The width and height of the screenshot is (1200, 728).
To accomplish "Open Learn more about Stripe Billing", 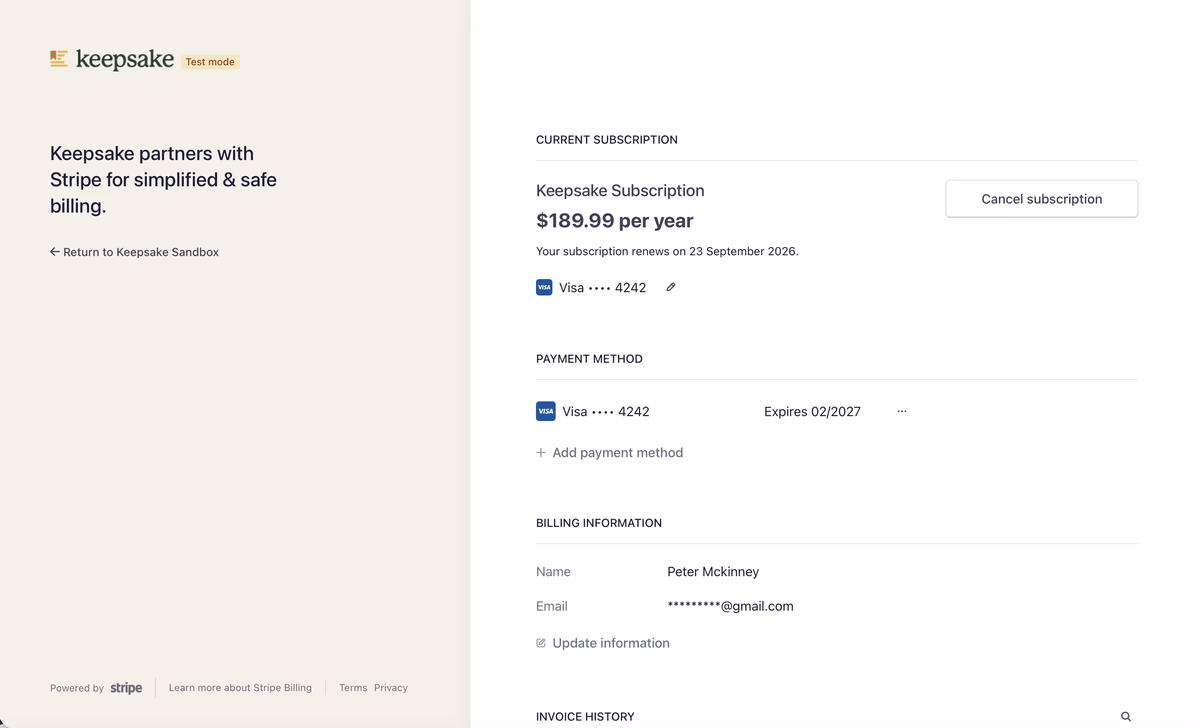I will pyautogui.click(x=240, y=688).
